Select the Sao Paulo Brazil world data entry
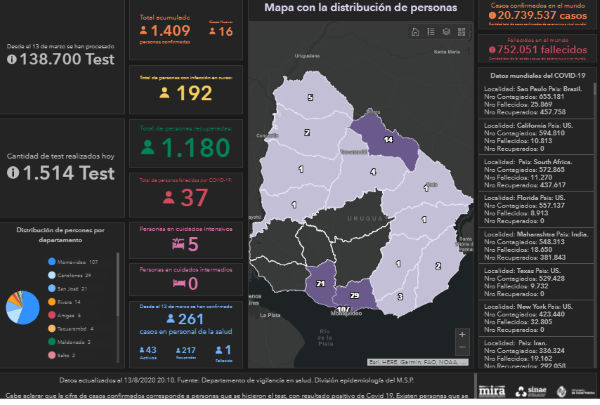 [x=536, y=100]
